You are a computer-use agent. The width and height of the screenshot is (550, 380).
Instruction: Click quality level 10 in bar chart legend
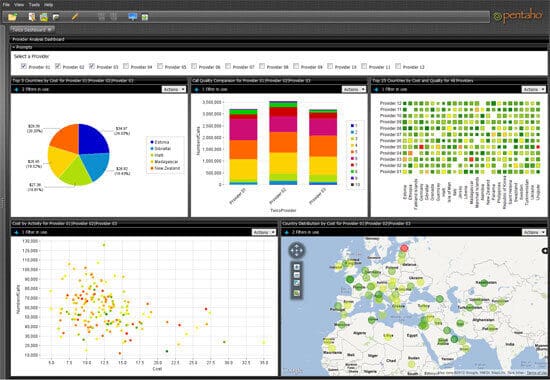pyautogui.click(x=355, y=184)
